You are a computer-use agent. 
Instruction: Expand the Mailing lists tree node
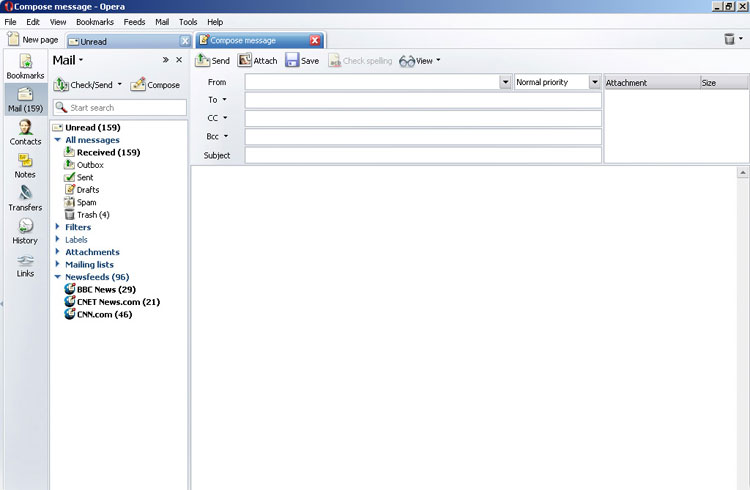click(x=57, y=264)
